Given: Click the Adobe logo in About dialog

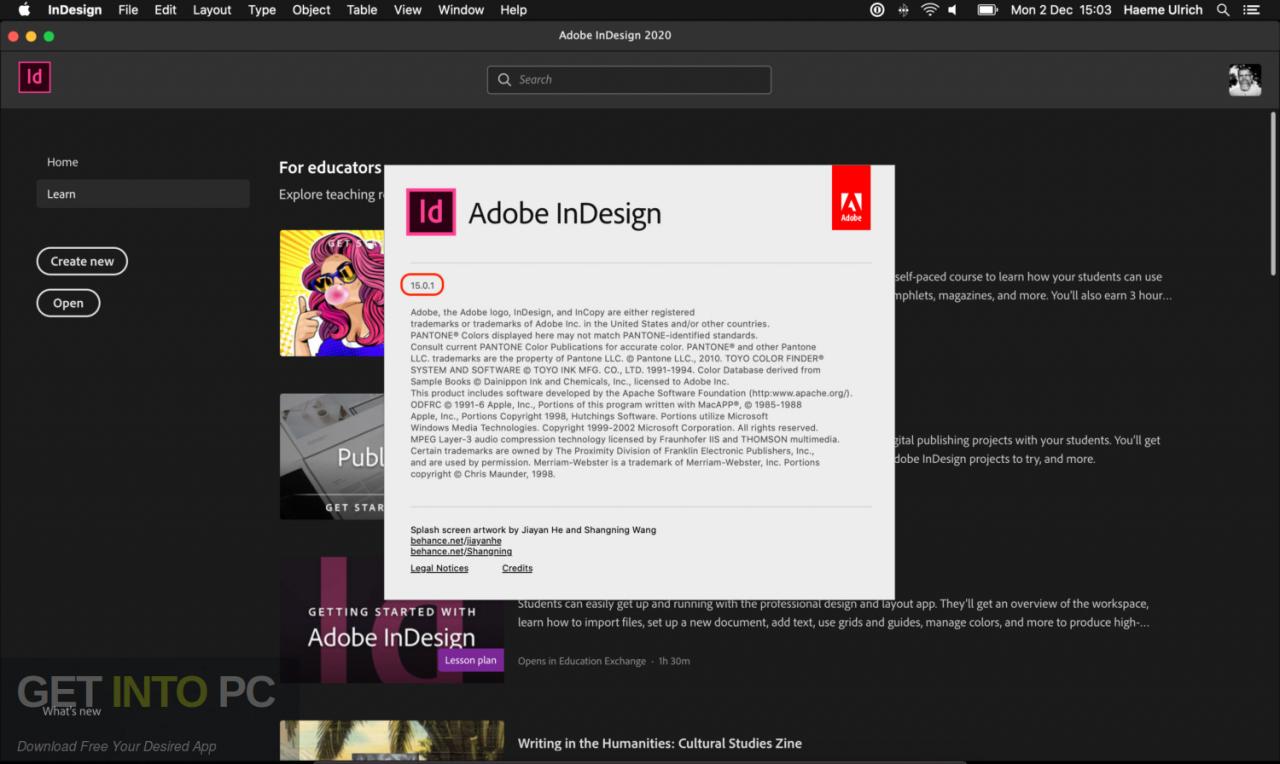Looking at the screenshot, I should (851, 197).
